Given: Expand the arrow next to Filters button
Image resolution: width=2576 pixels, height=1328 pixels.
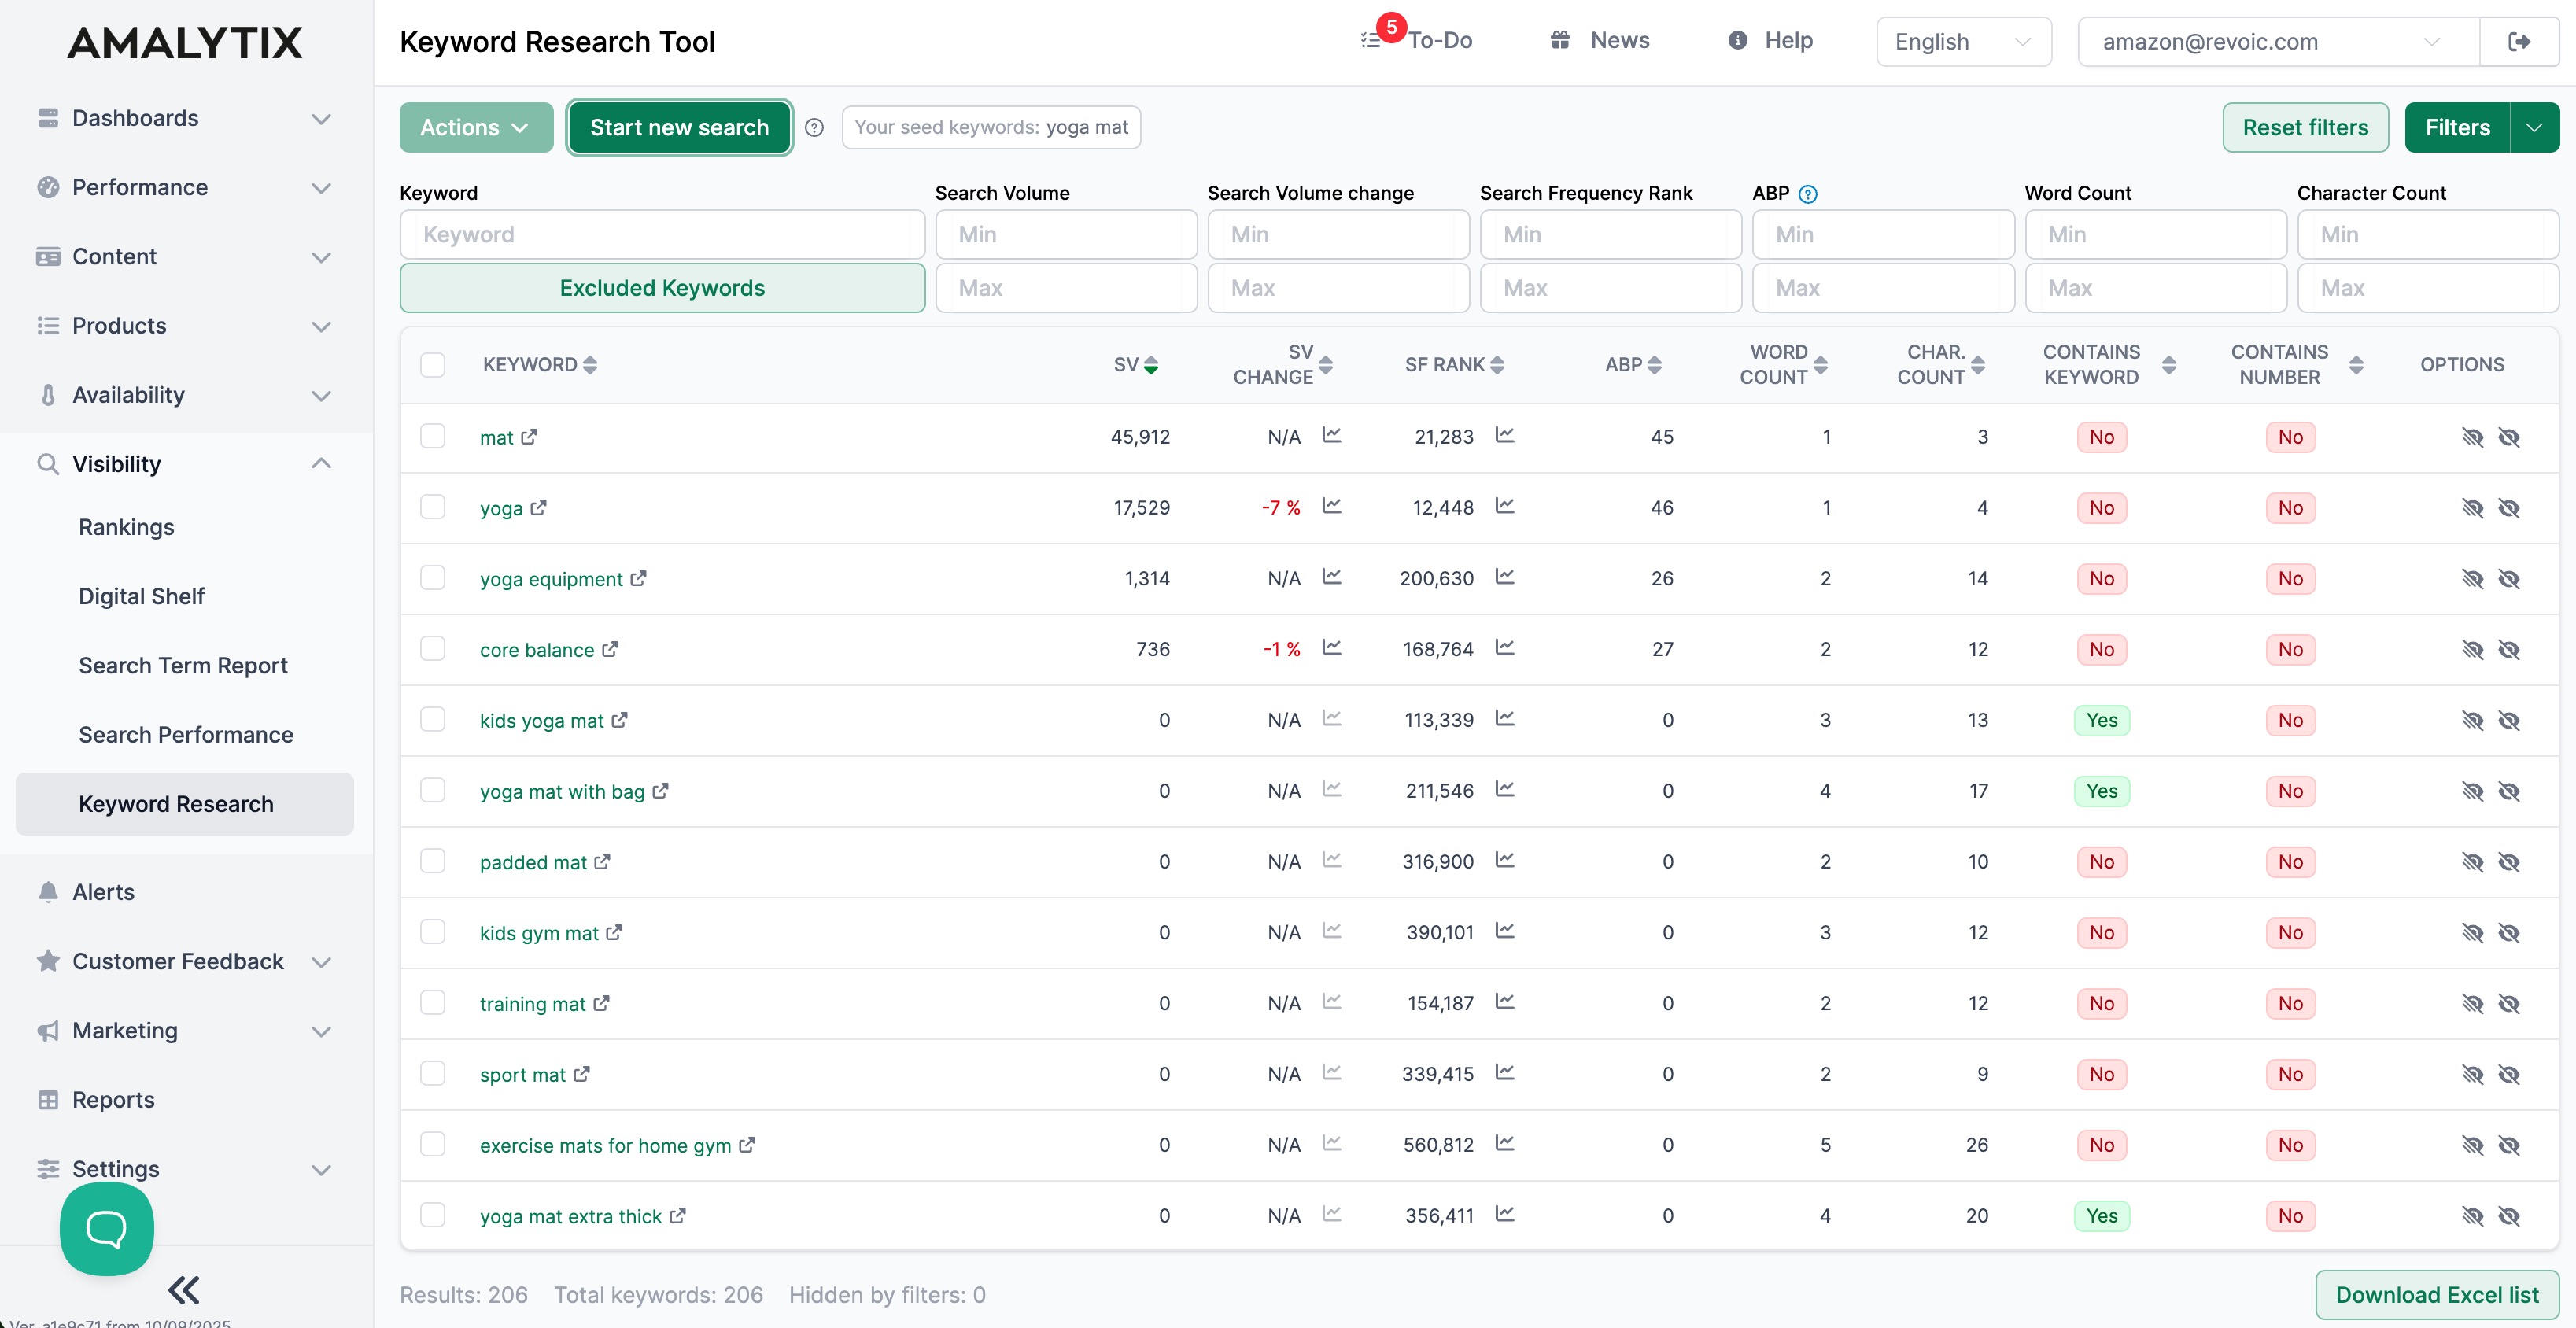Looking at the screenshot, I should (x=2534, y=128).
